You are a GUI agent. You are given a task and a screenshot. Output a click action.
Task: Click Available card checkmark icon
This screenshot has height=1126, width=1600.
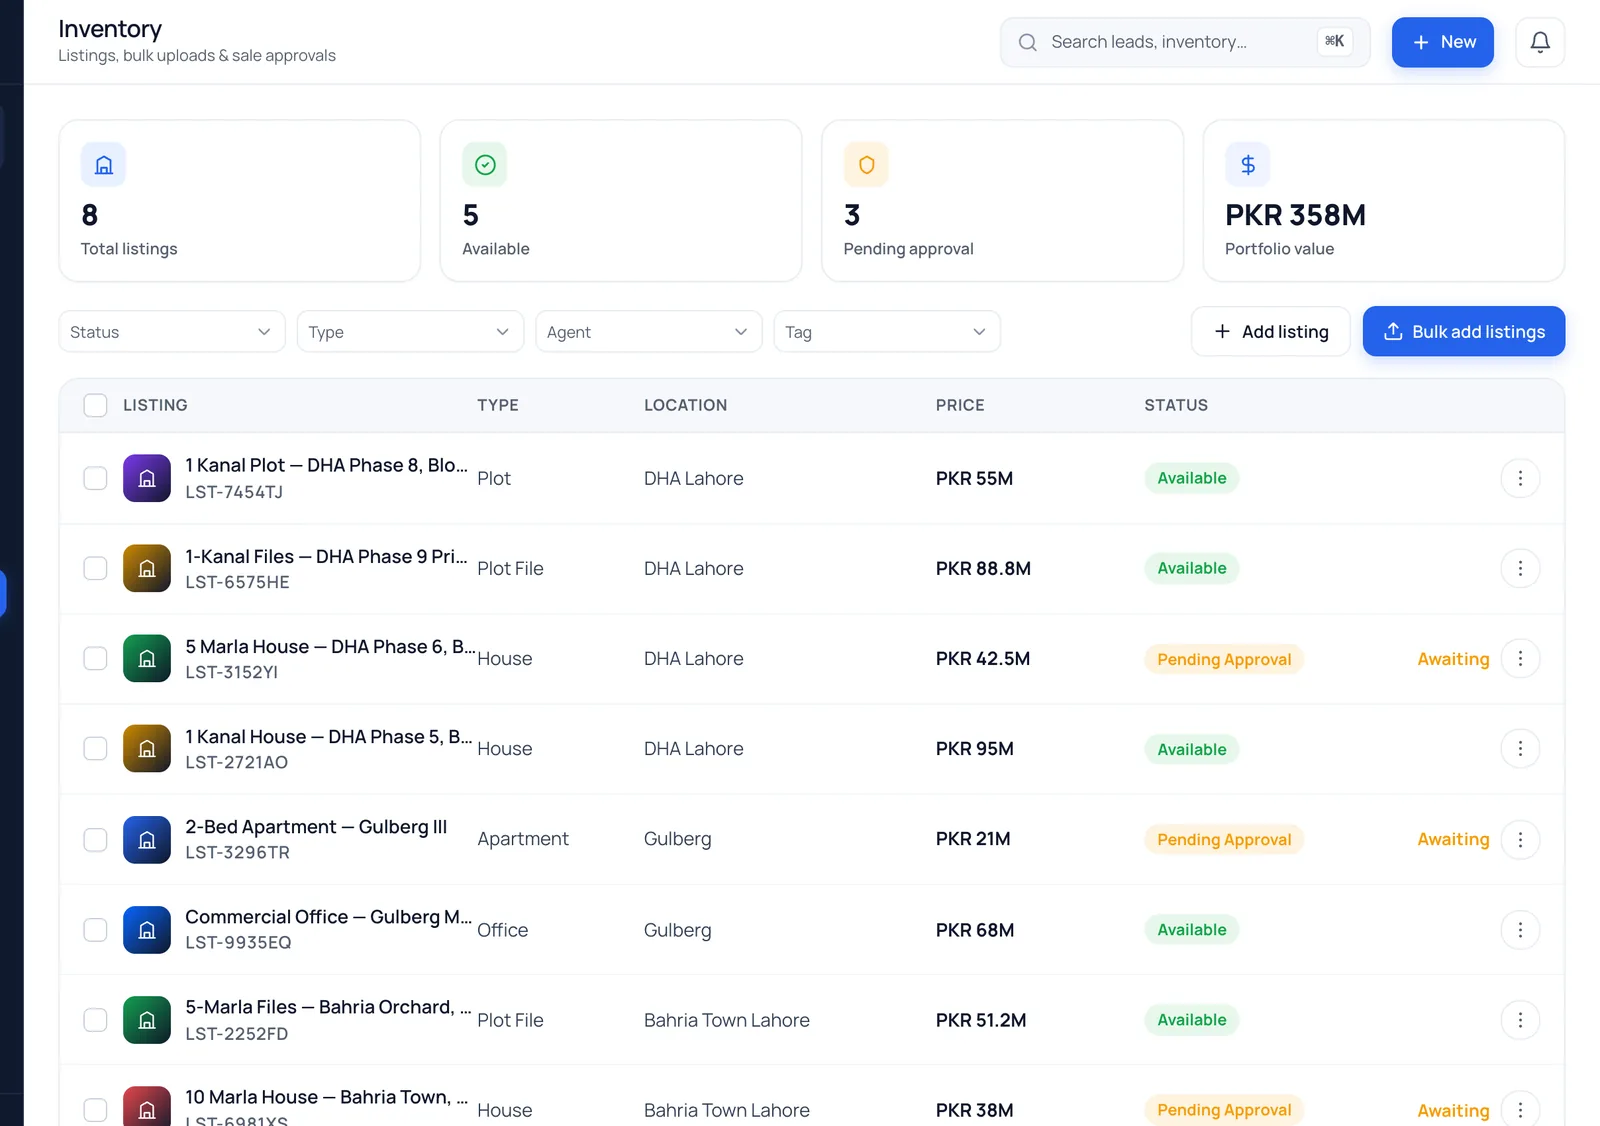click(485, 165)
